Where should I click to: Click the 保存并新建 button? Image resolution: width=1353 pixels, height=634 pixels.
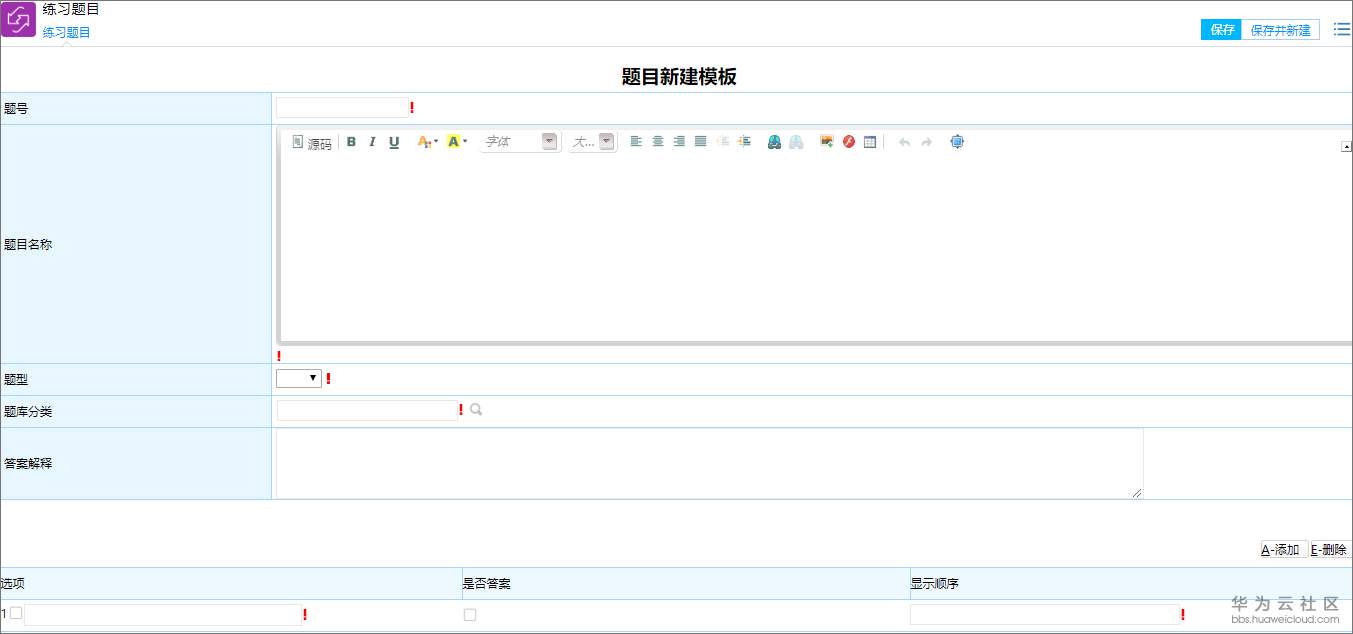click(1282, 29)
